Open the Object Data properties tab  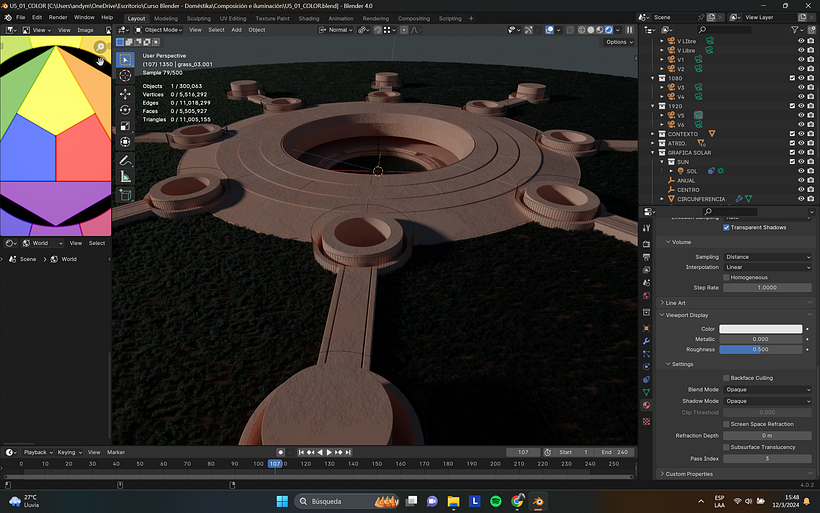pyautogui.click(x=646, y=392)
